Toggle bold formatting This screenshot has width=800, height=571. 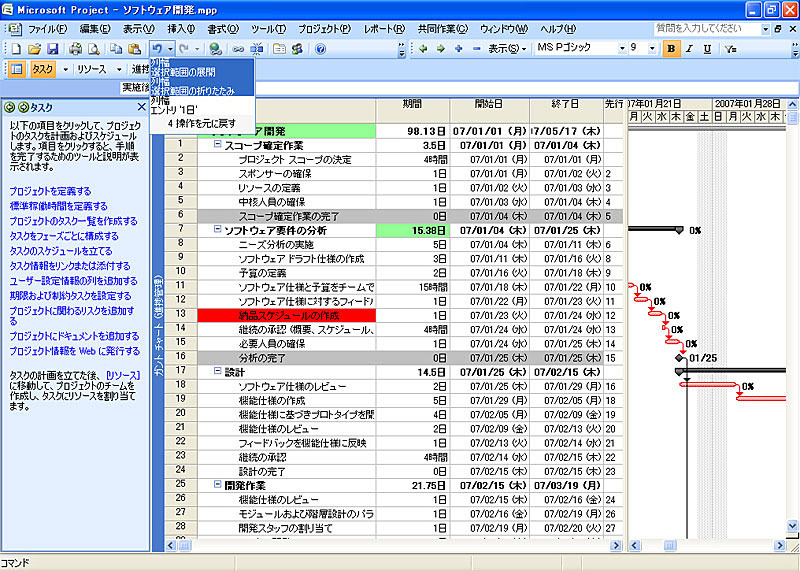coord(671,49)
